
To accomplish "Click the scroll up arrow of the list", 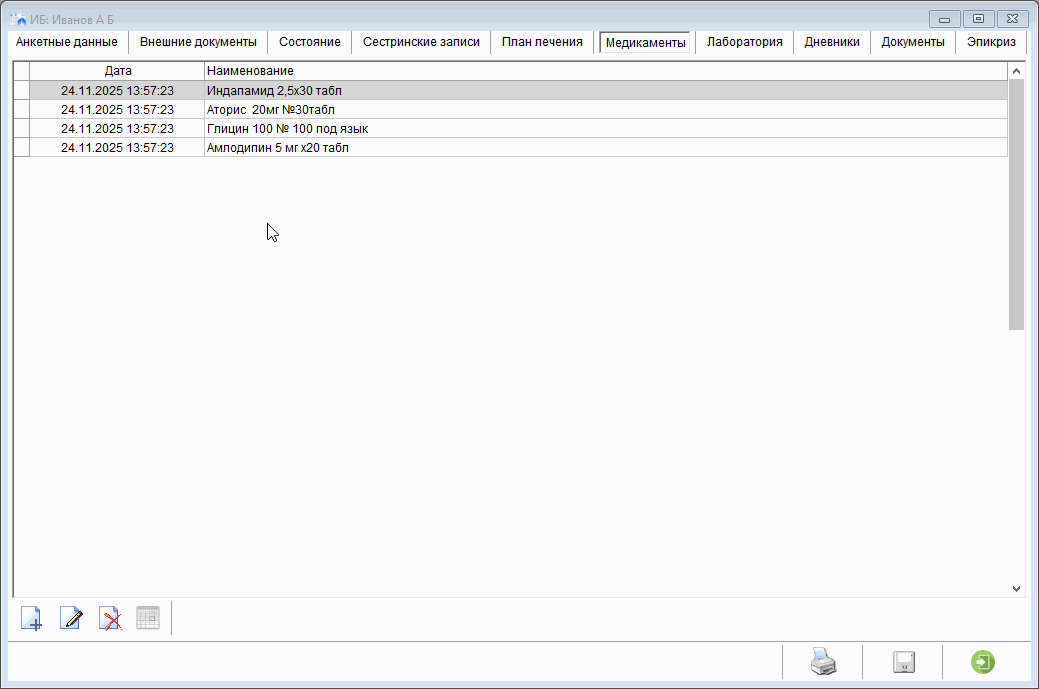I will click(x=1016, y=71).
